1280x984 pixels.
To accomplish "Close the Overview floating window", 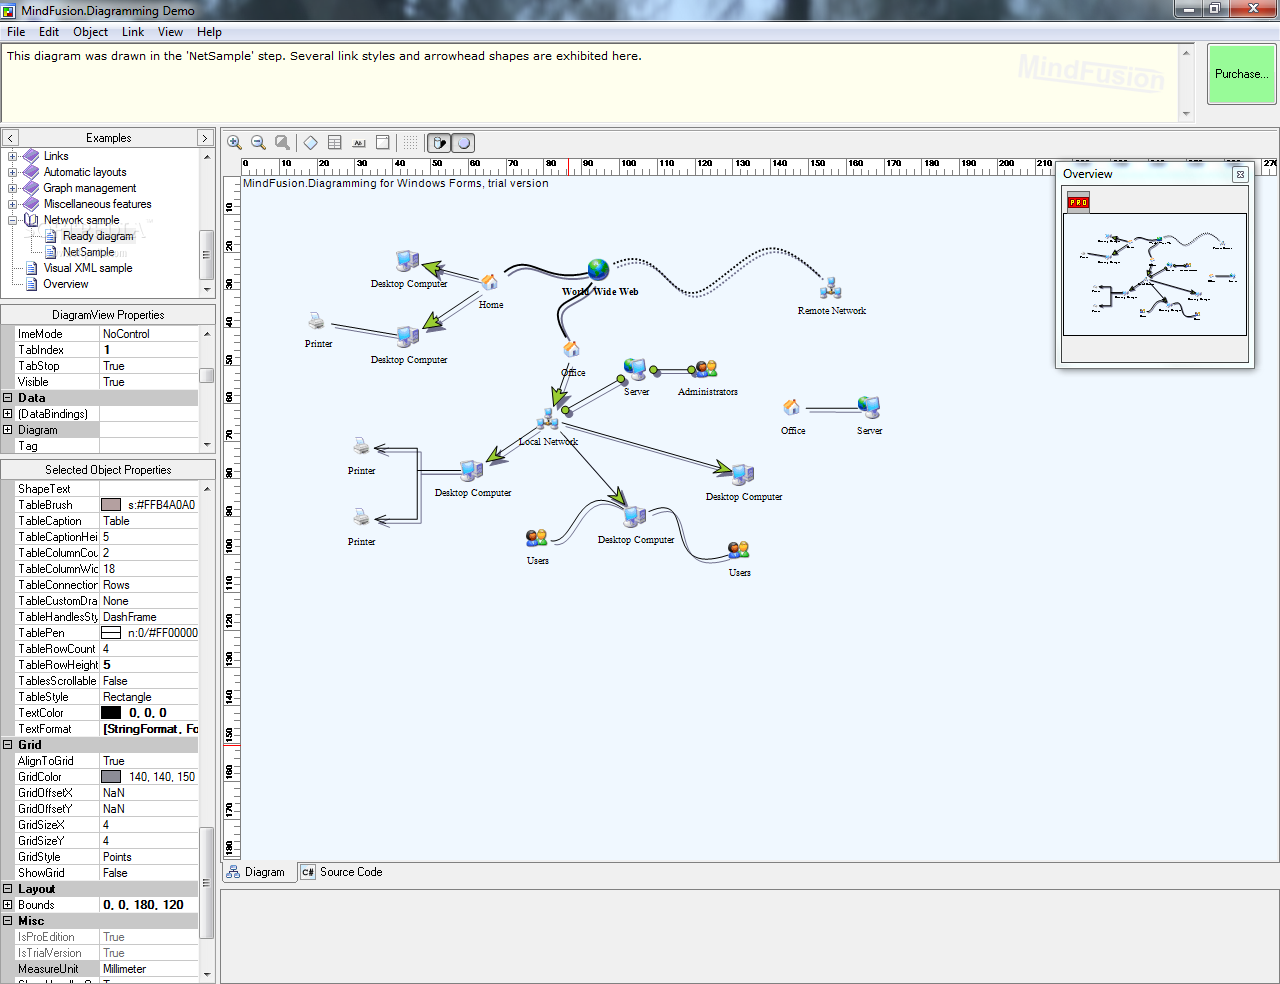I will [1240, 174].
